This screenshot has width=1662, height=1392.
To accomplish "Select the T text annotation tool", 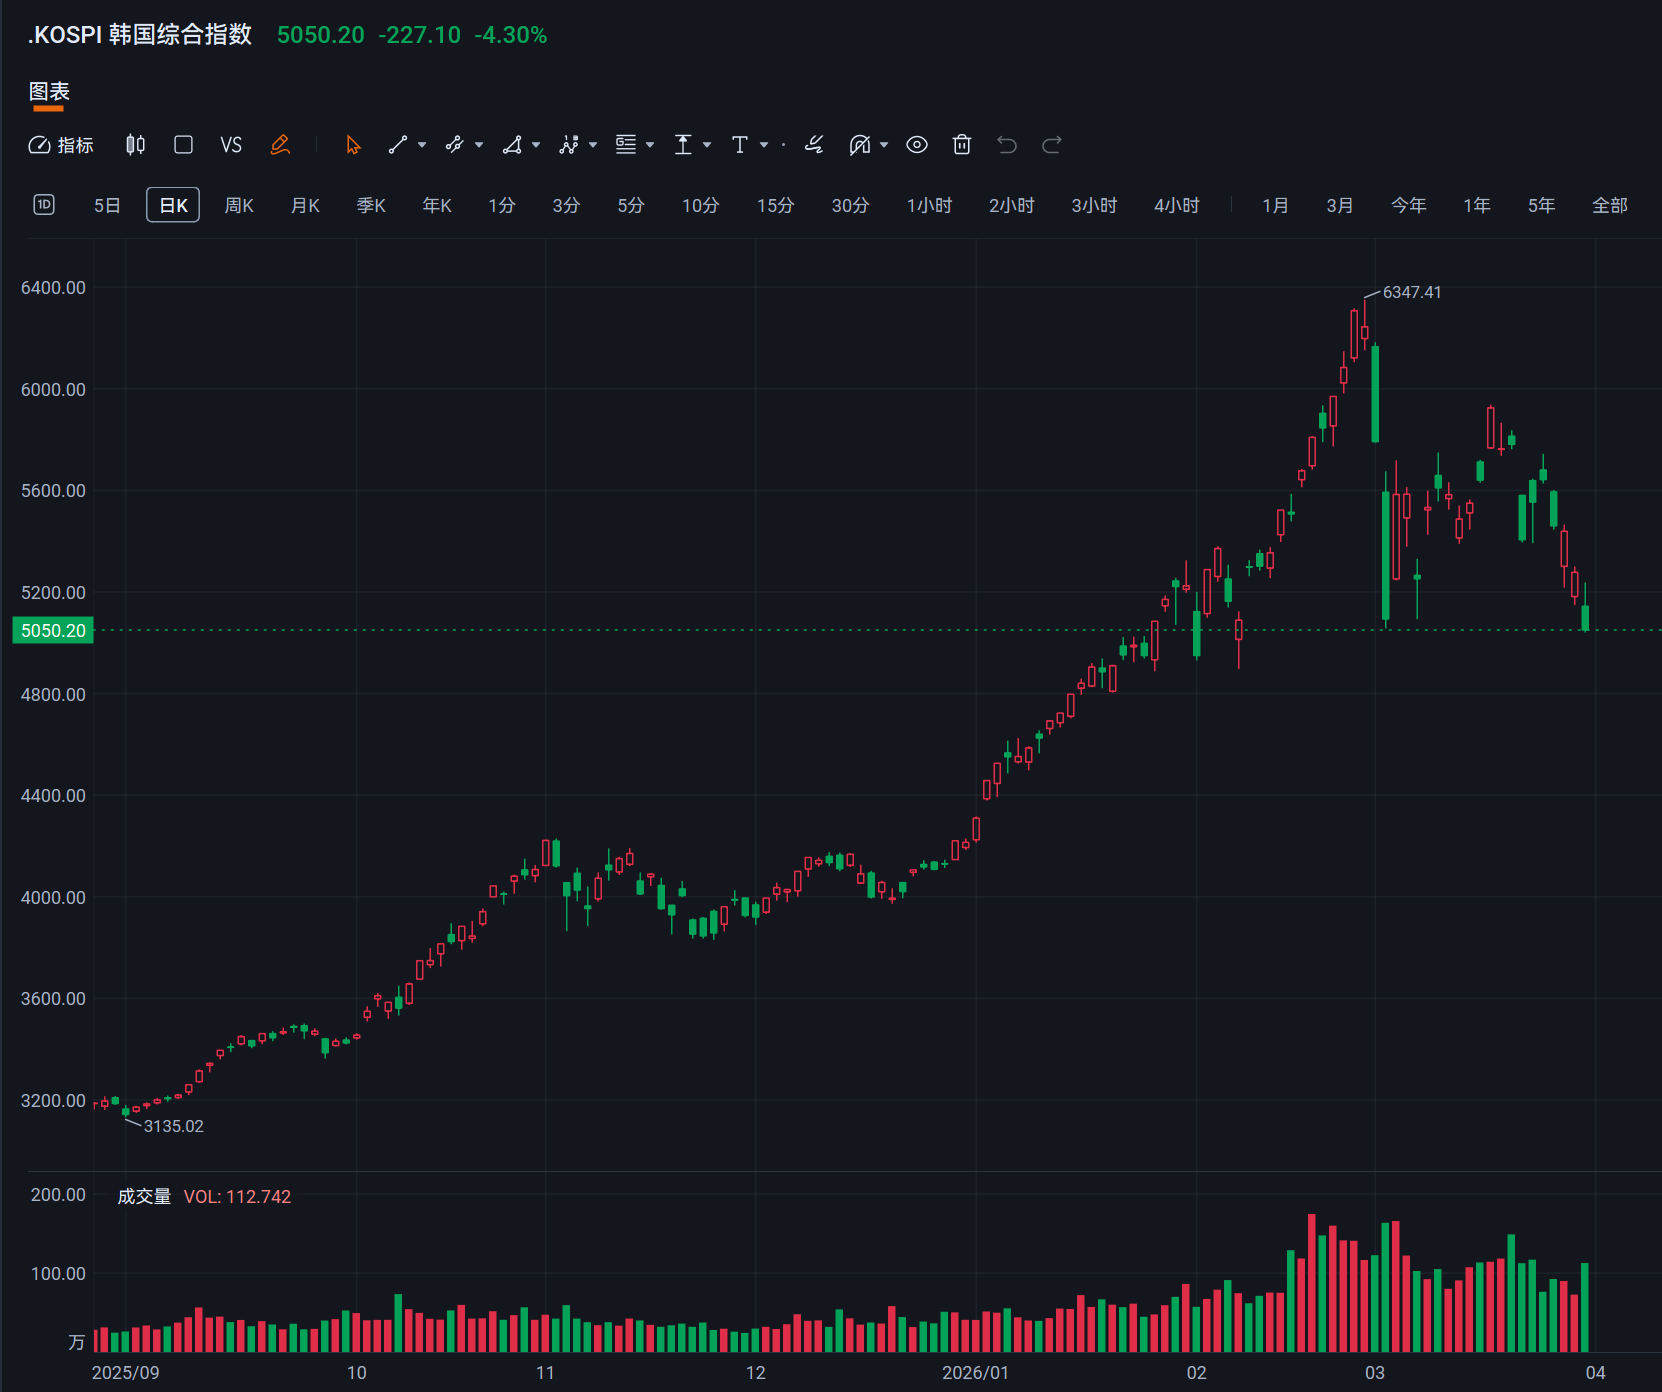I will [740, 145].
